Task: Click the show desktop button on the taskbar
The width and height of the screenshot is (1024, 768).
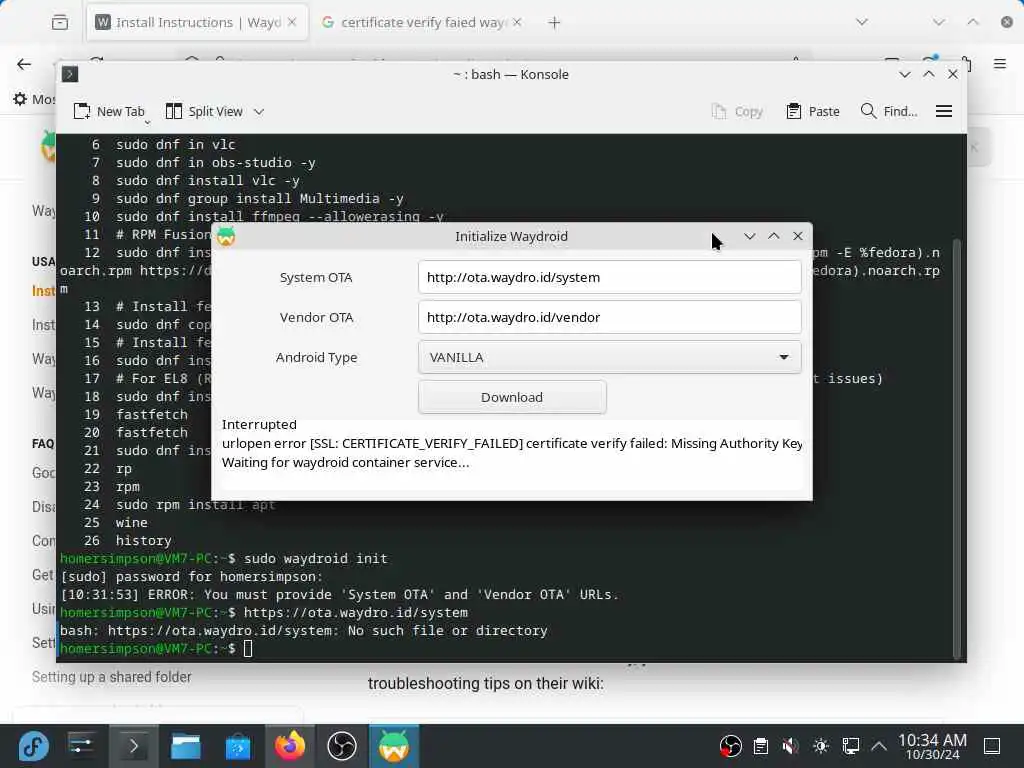Action: click(992, 746)
